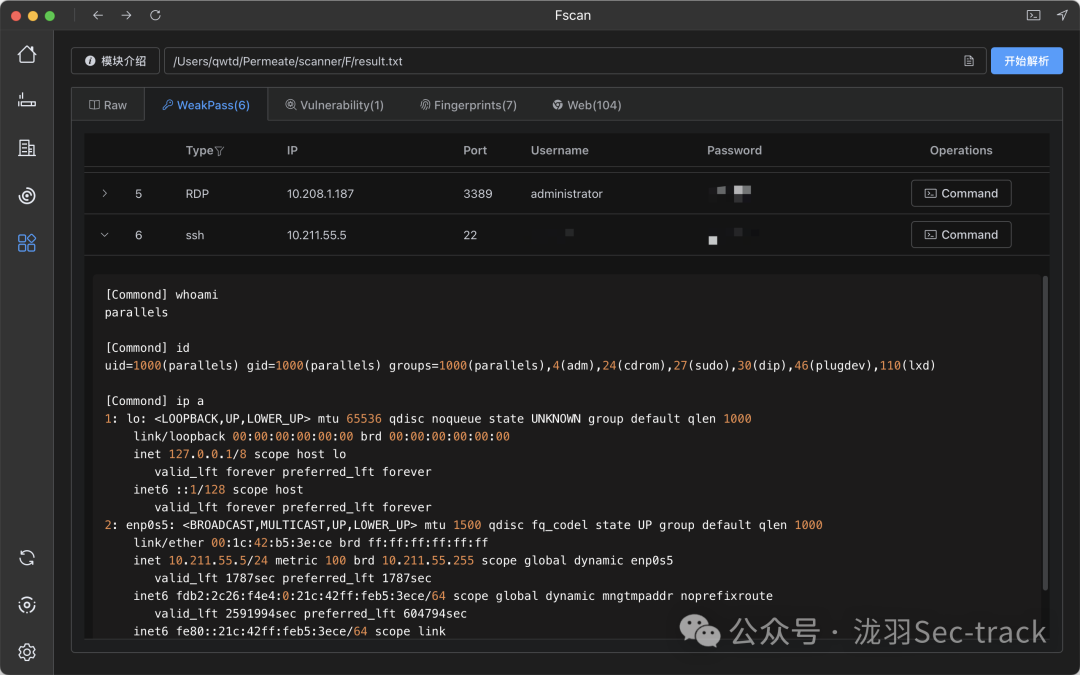The image size is (1080, 675).
Task: Click the Password column header
Action: coord(734,150)
